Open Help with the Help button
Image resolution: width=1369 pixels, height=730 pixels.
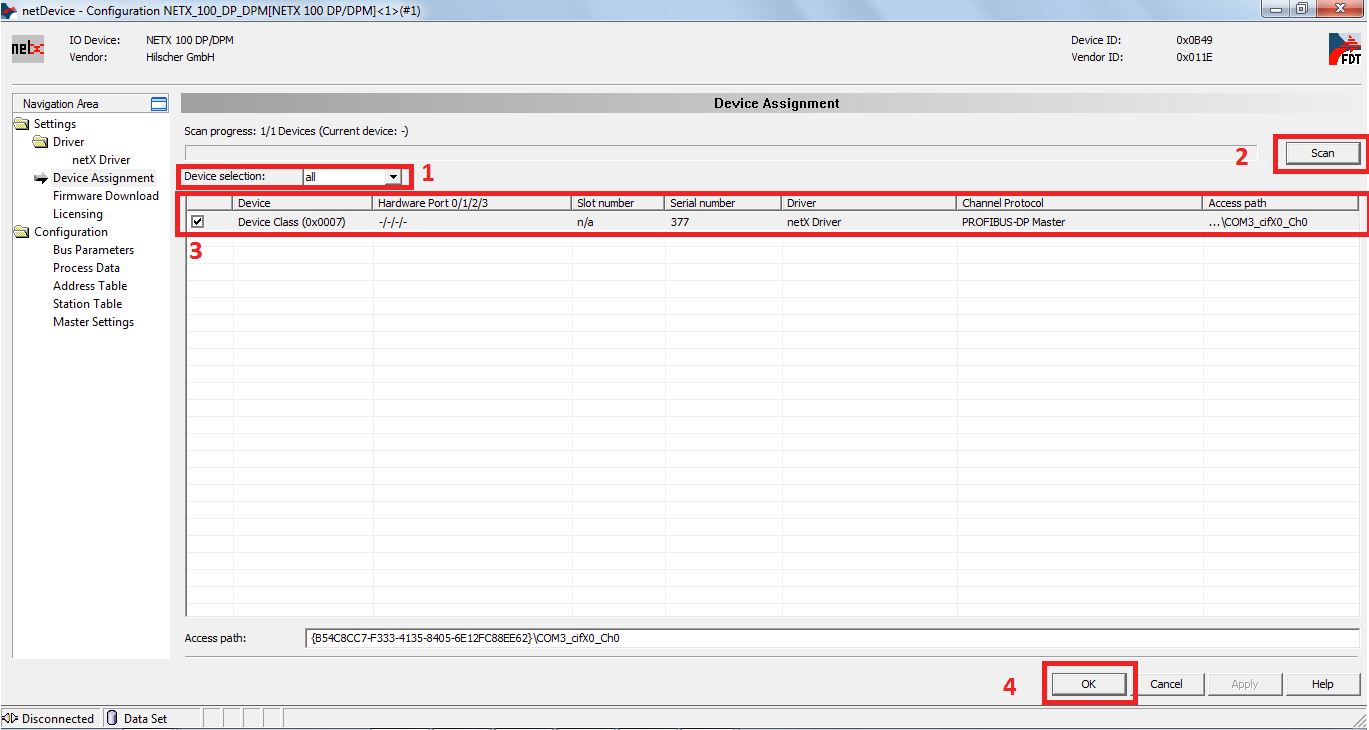coord(1322,684)
